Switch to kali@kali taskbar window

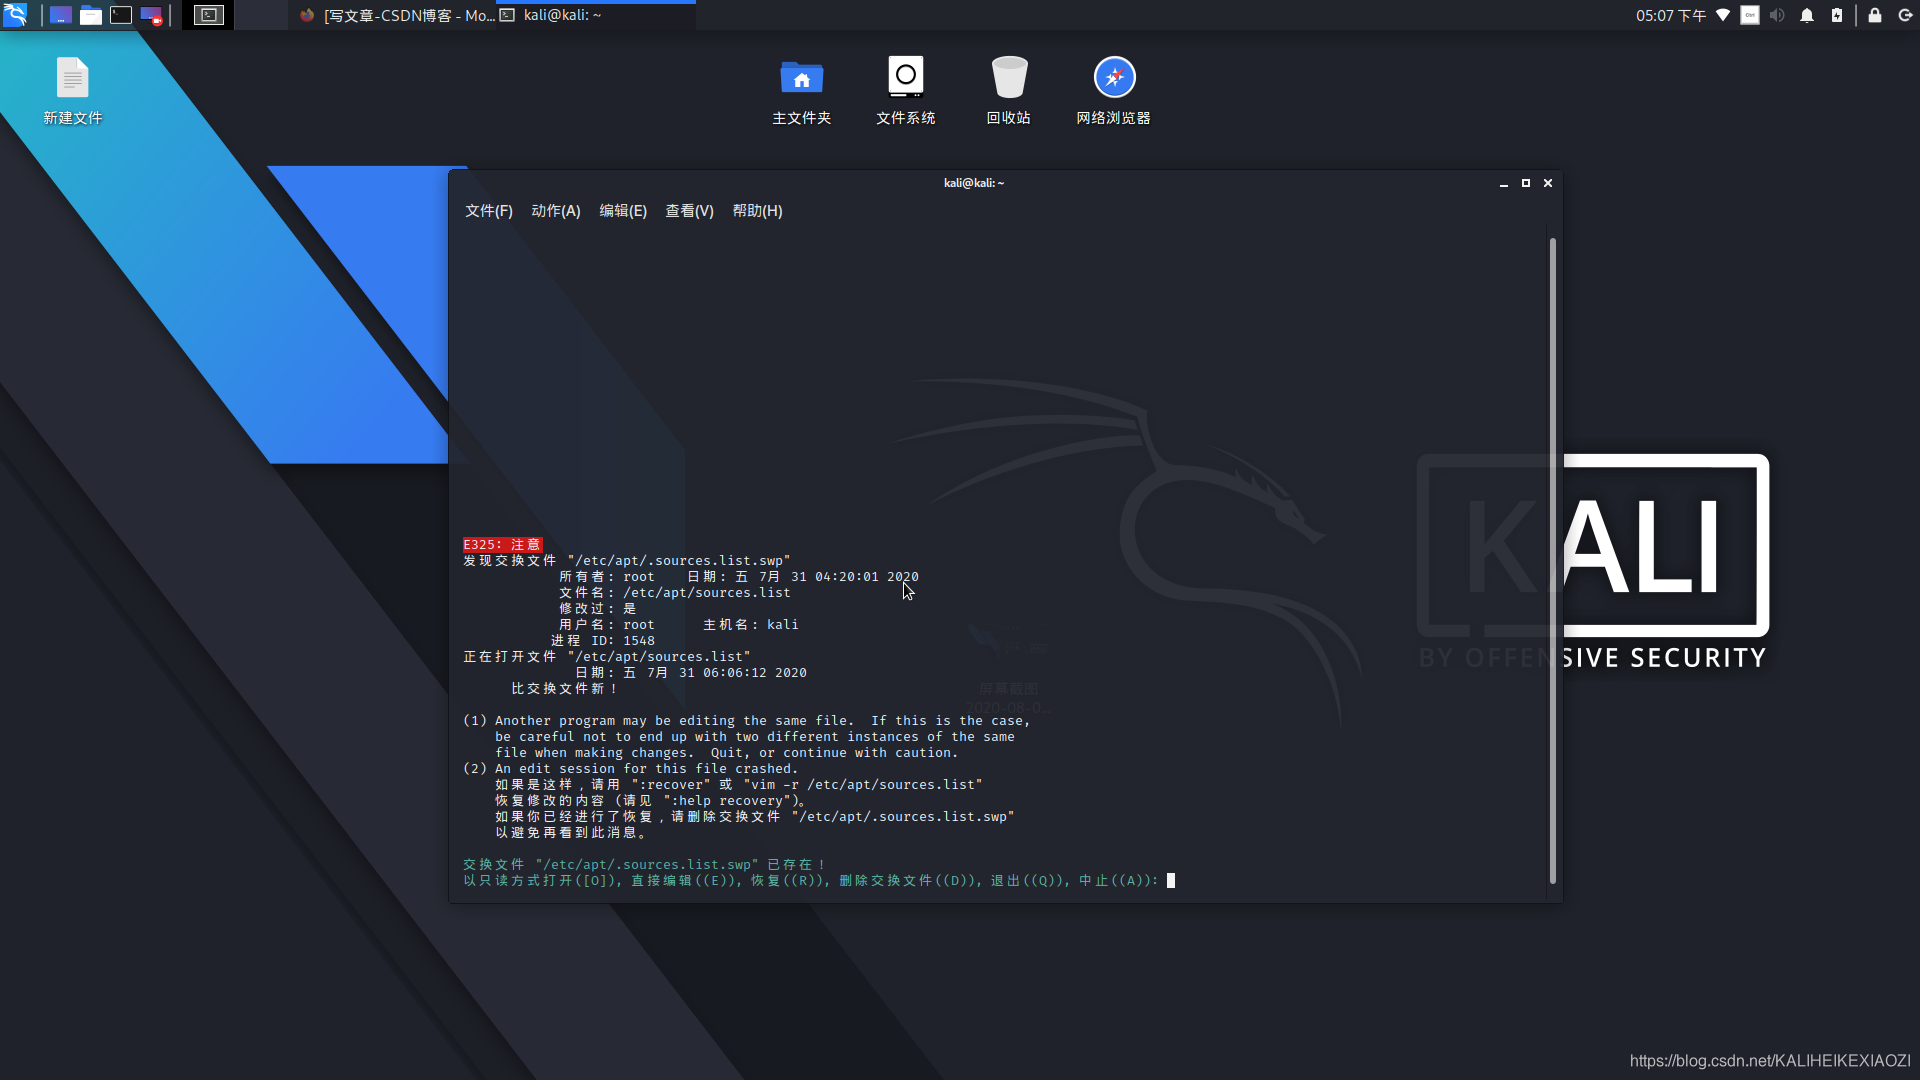tap(595, 15)
